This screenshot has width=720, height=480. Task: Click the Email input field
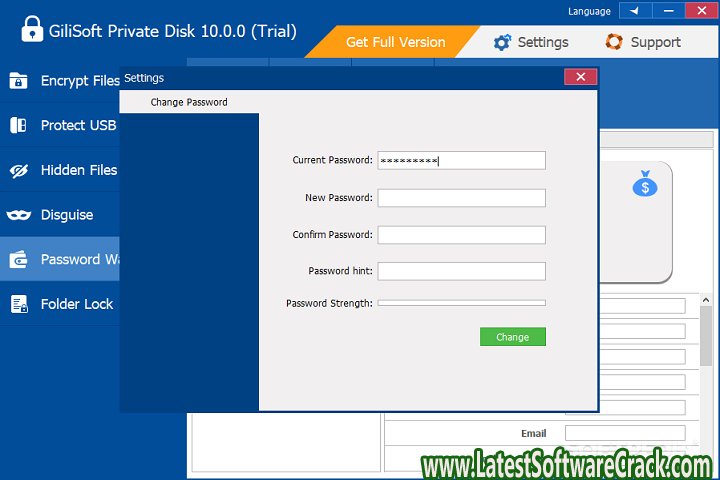625,433
